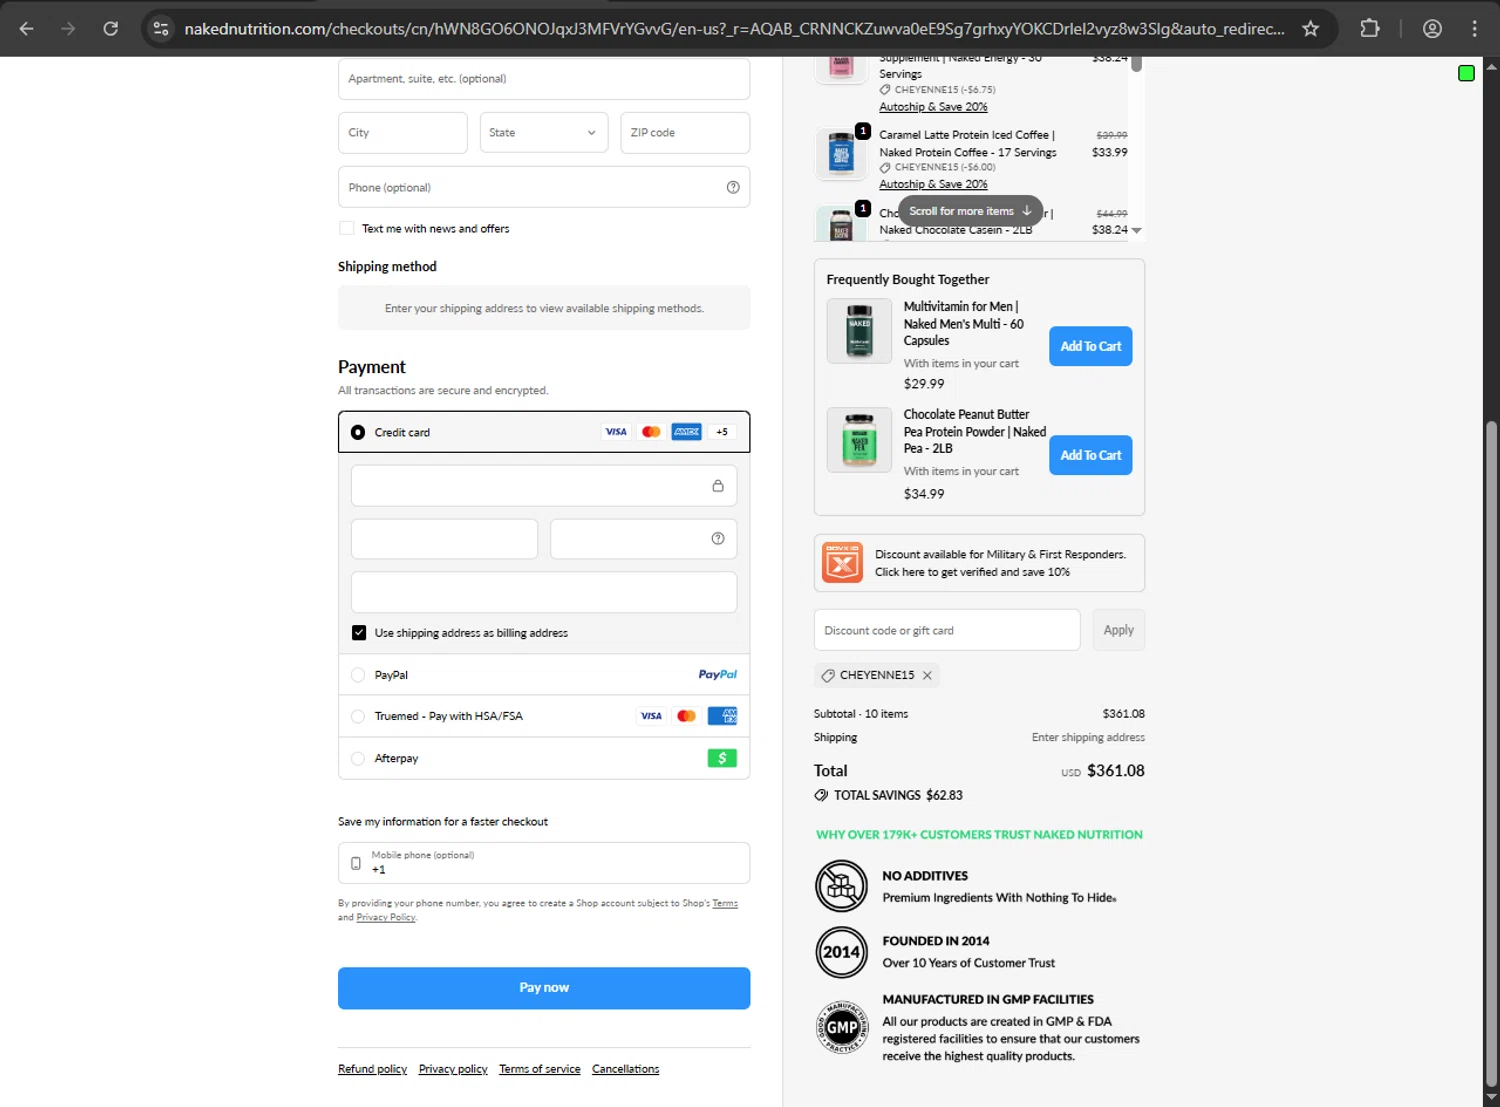1500x1107 pixels.
Task: Select Afterpay payment option
Action: pos(358,759)
